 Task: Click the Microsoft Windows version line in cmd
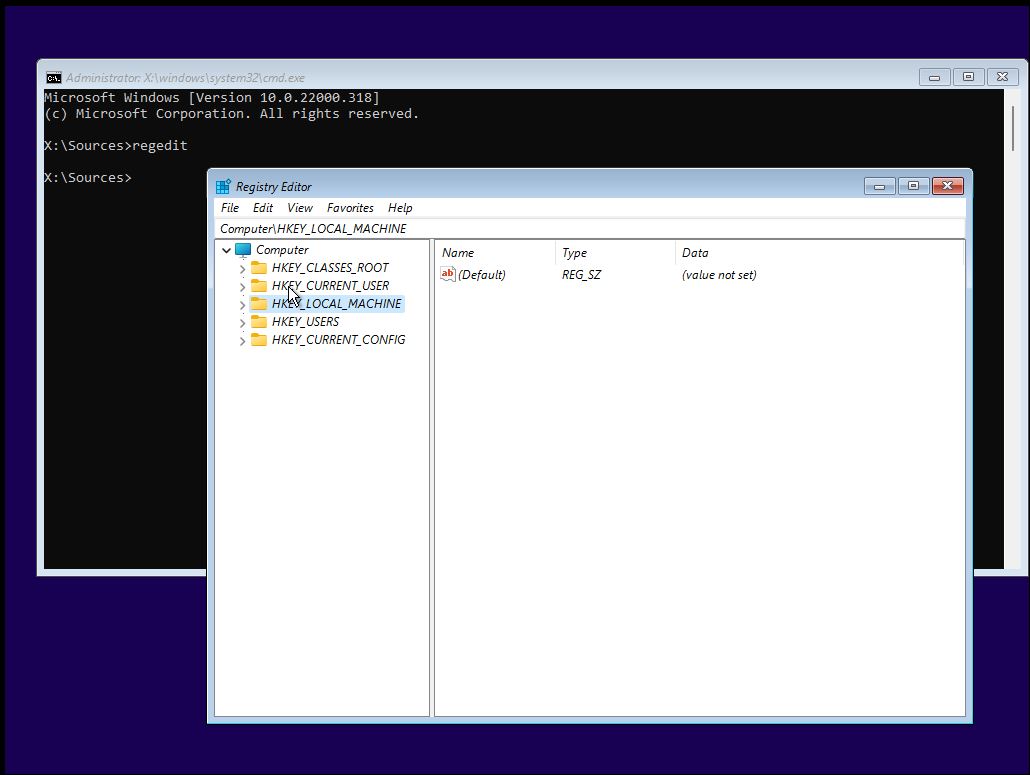click(212, 97)
